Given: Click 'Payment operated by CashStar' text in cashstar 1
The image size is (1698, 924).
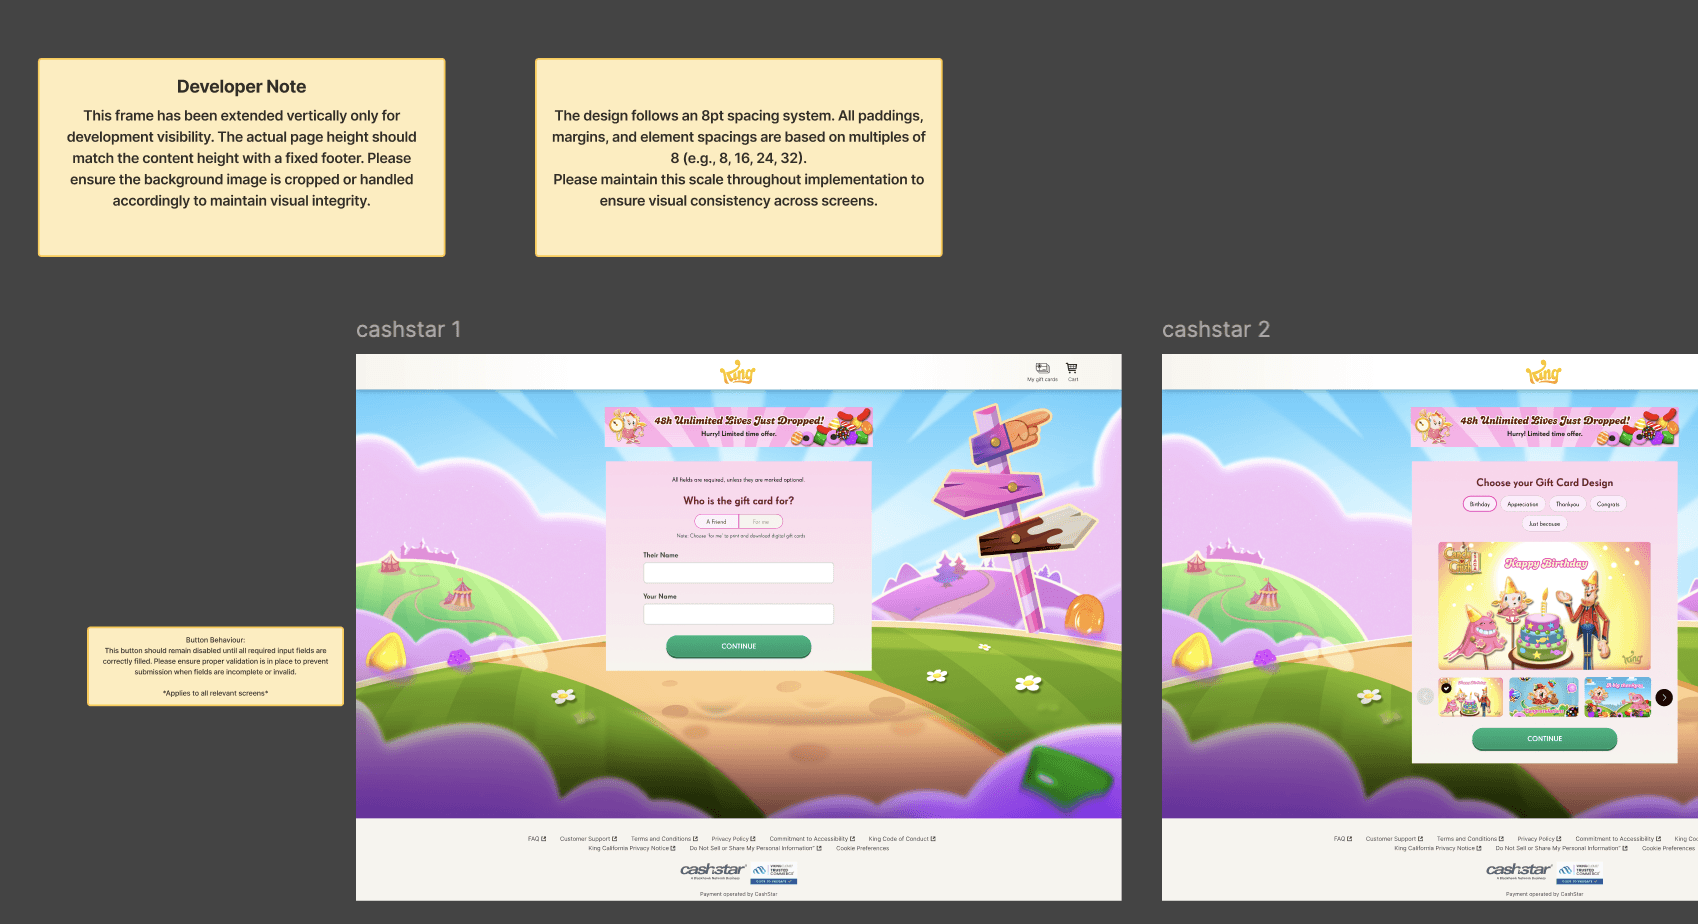Looking at the screenshot, I should point(738,894).
